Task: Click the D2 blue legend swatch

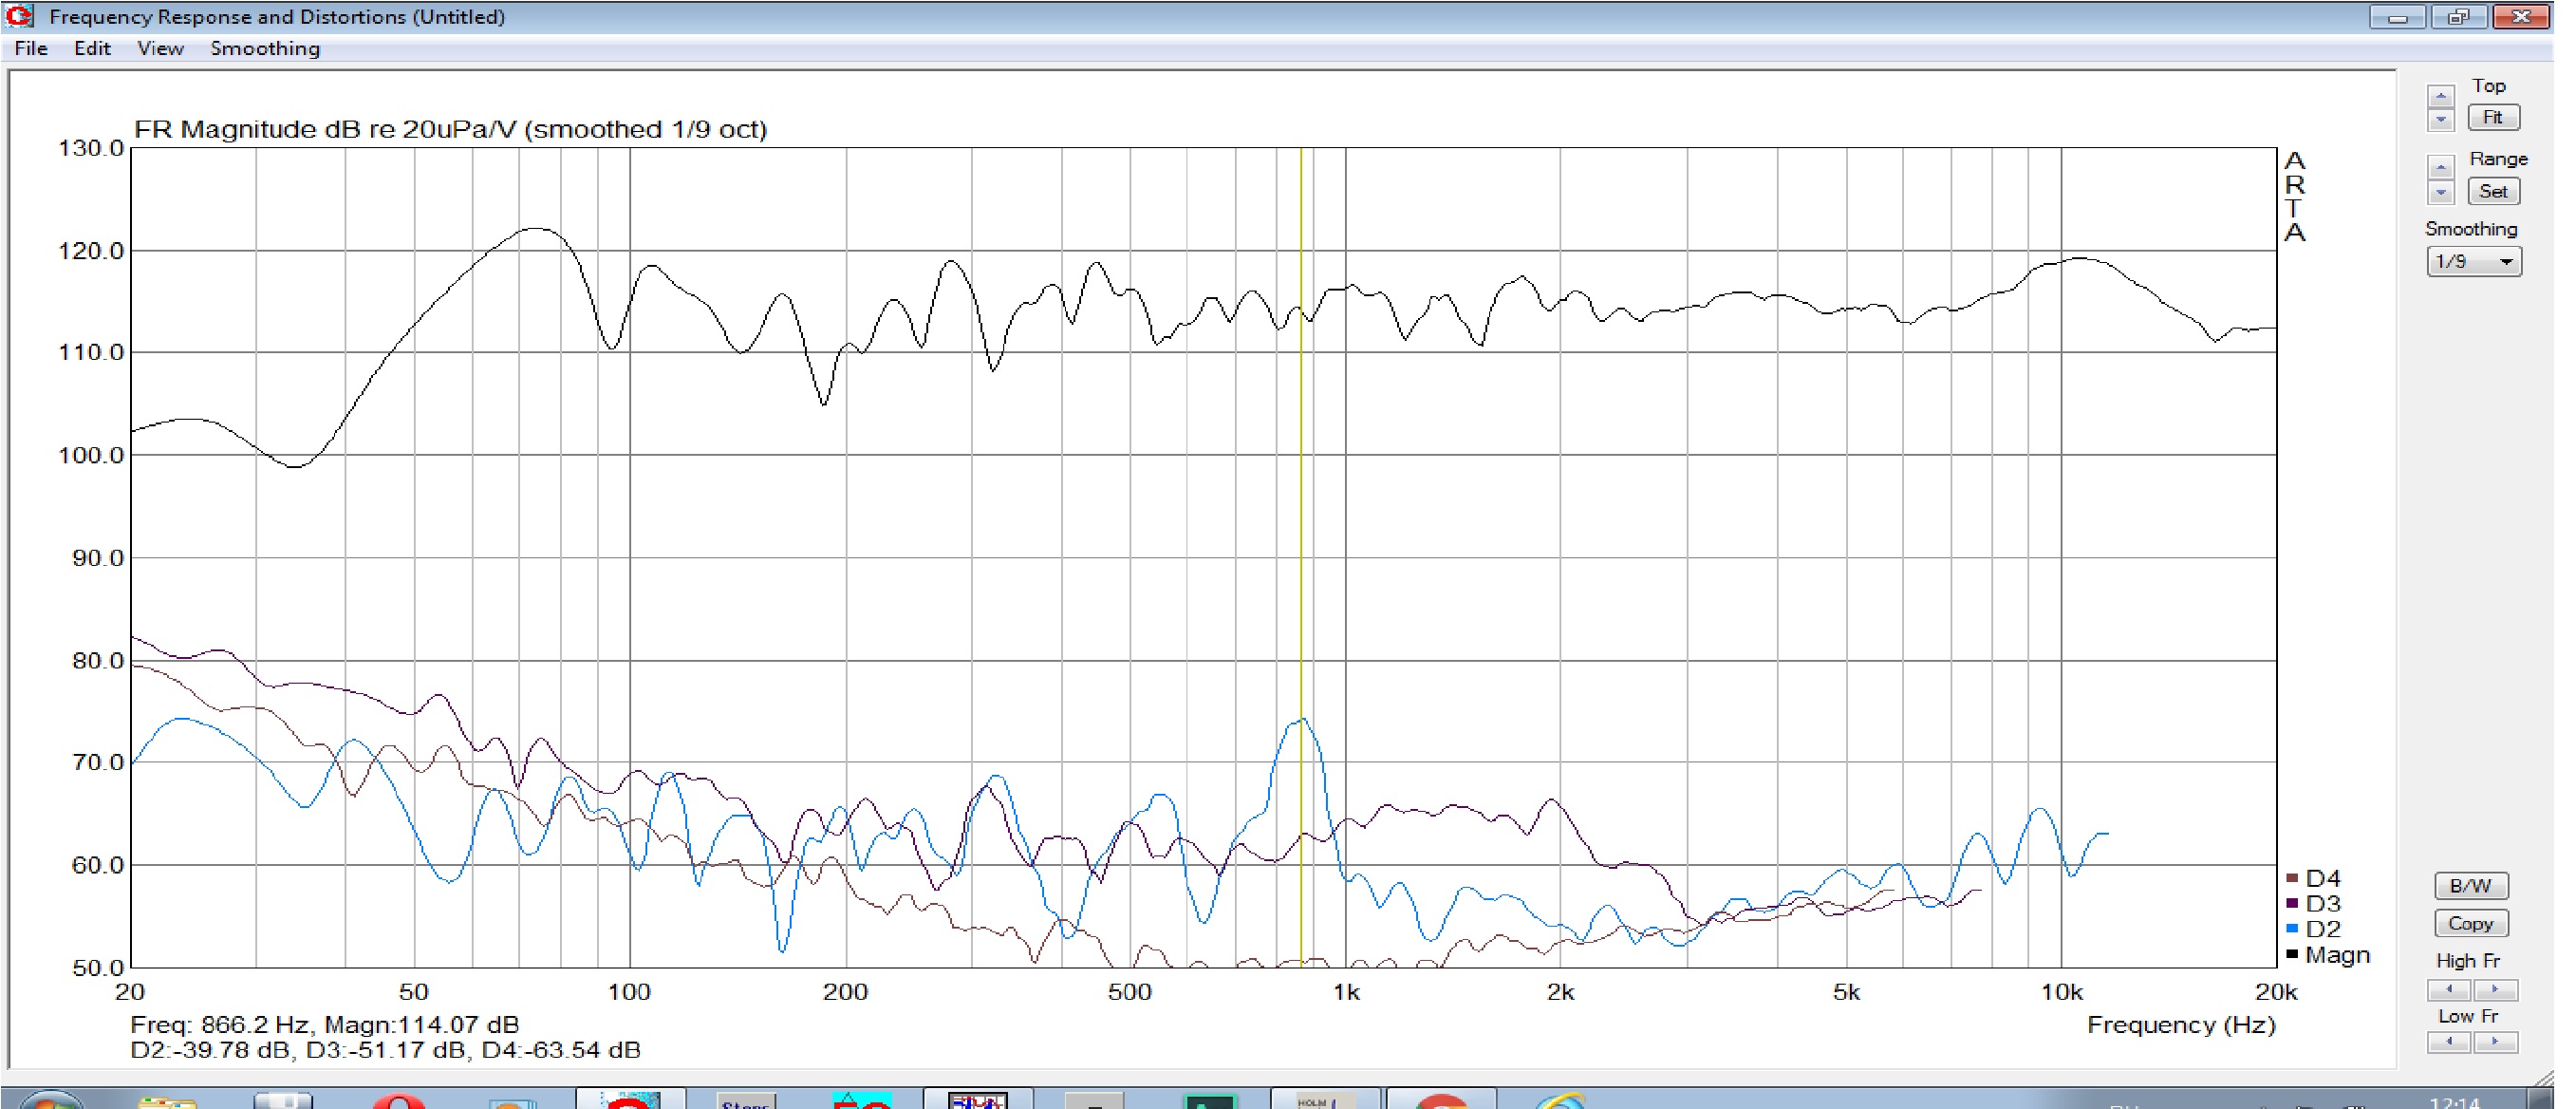Action: tap(2292, 929)
